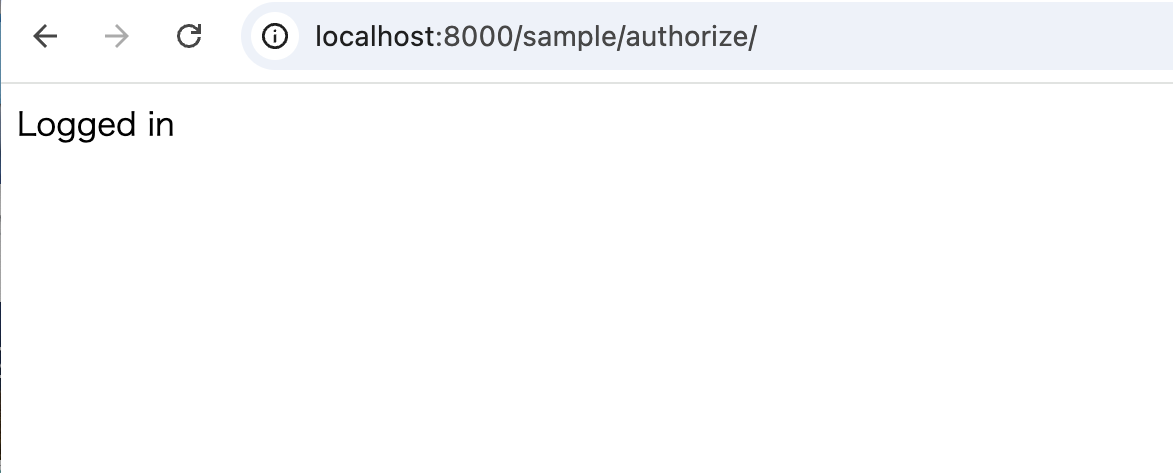Click the '/sample/authorize/' path in the URL
The image size is (1173, 473).
tap(635, 36)
